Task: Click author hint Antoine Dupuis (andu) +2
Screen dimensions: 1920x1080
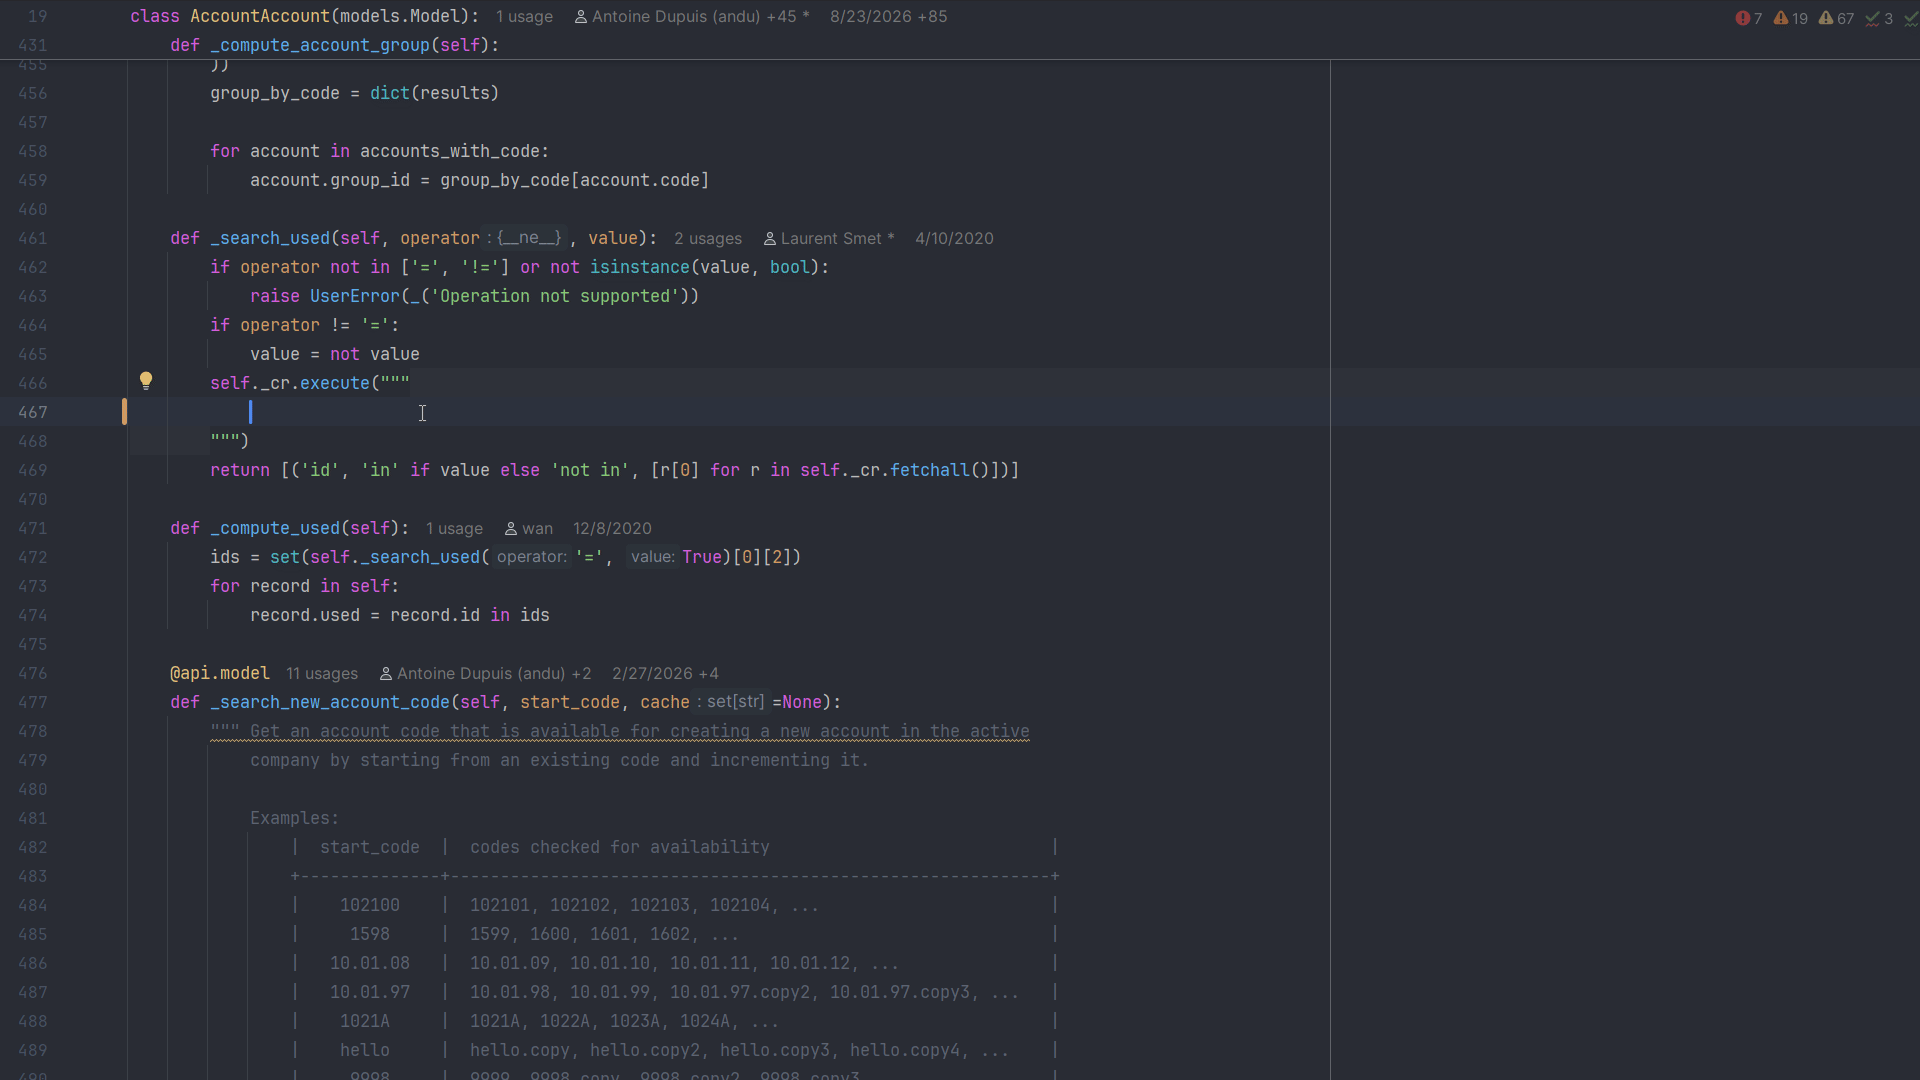Action: click(485, 674)
